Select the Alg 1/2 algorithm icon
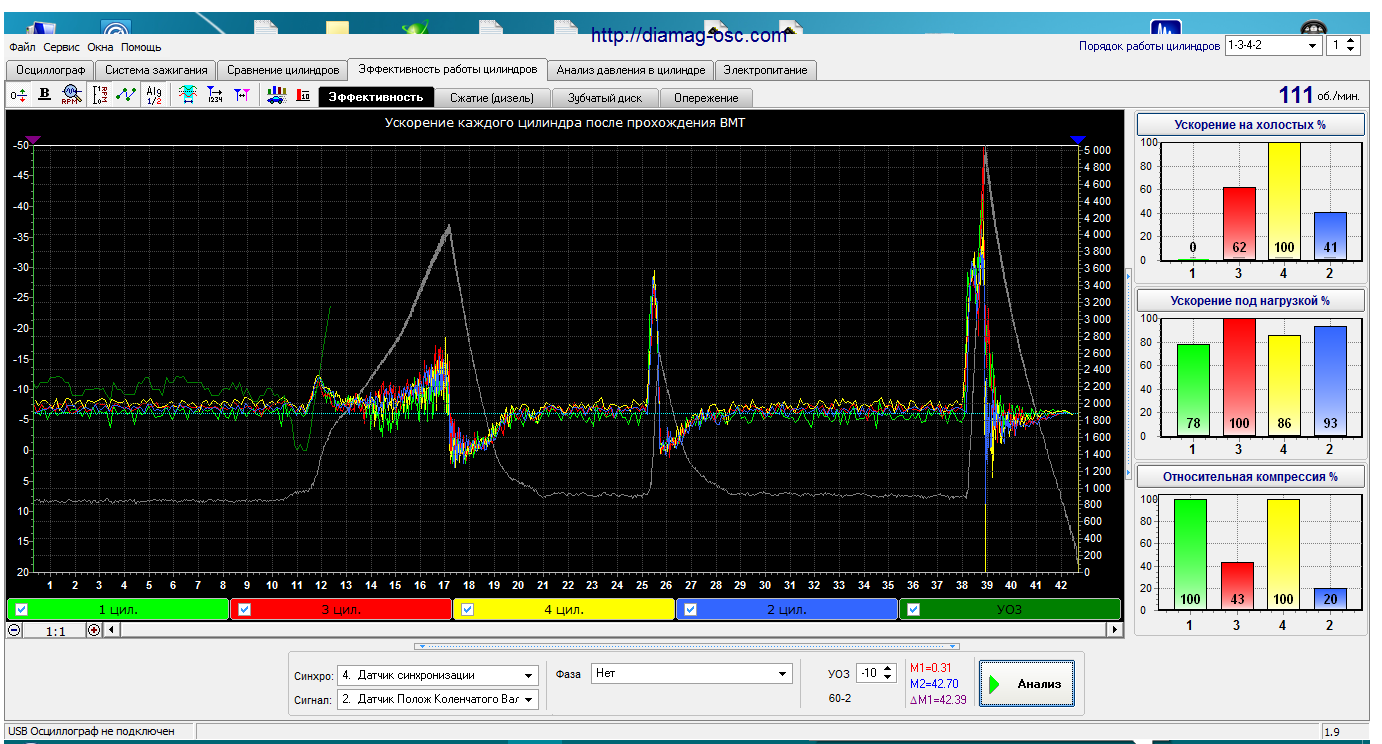The image size is (1382, 744). (154, 95)
